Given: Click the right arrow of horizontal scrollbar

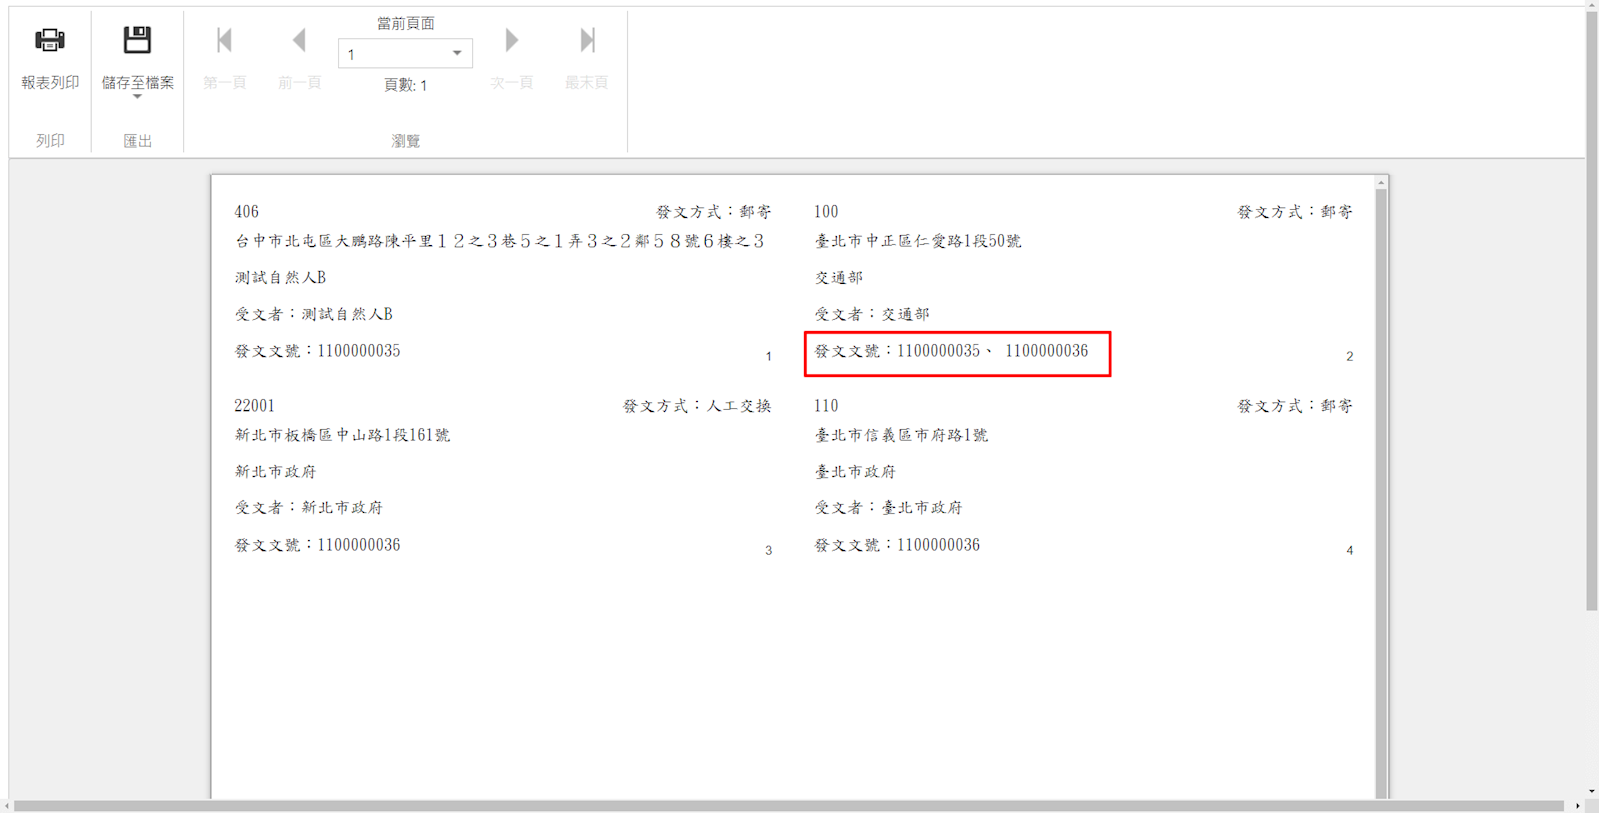Looking at the screenshot, I should 1578,806.
